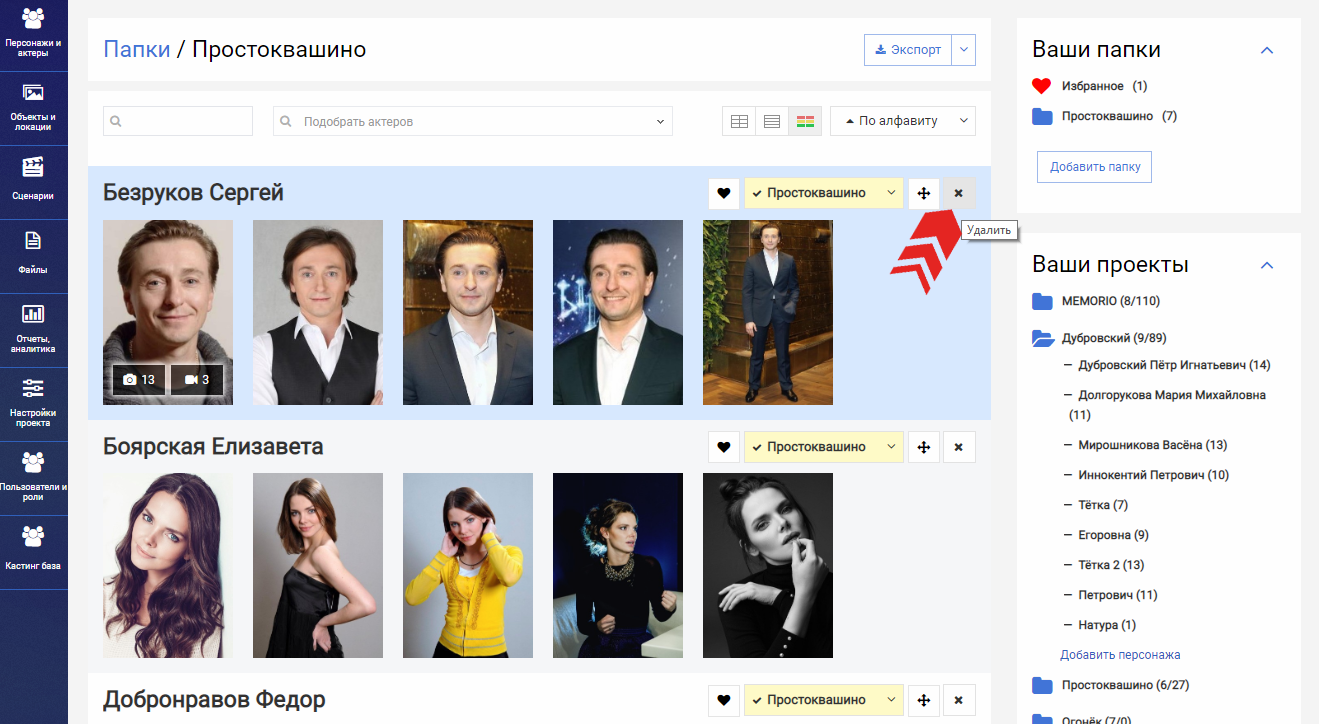Click the Добавить персонажа link
Image resolution: width=1319 pixels, height=724 pixels.
coord(1120,655)
